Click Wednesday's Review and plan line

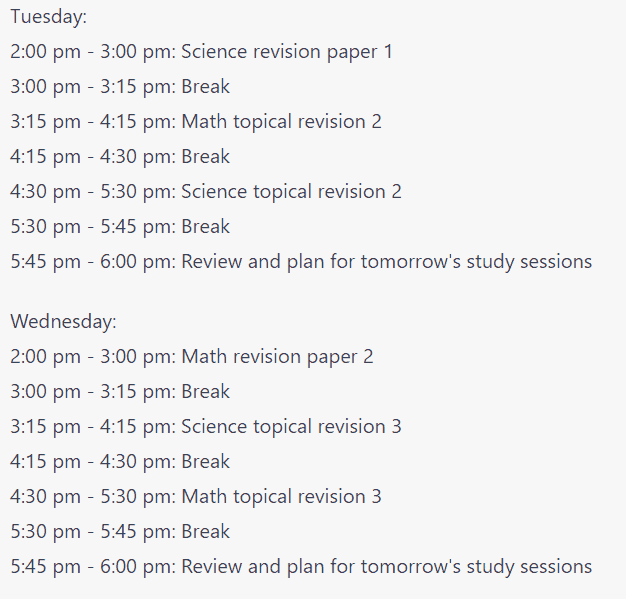click(x=301, y=567)
